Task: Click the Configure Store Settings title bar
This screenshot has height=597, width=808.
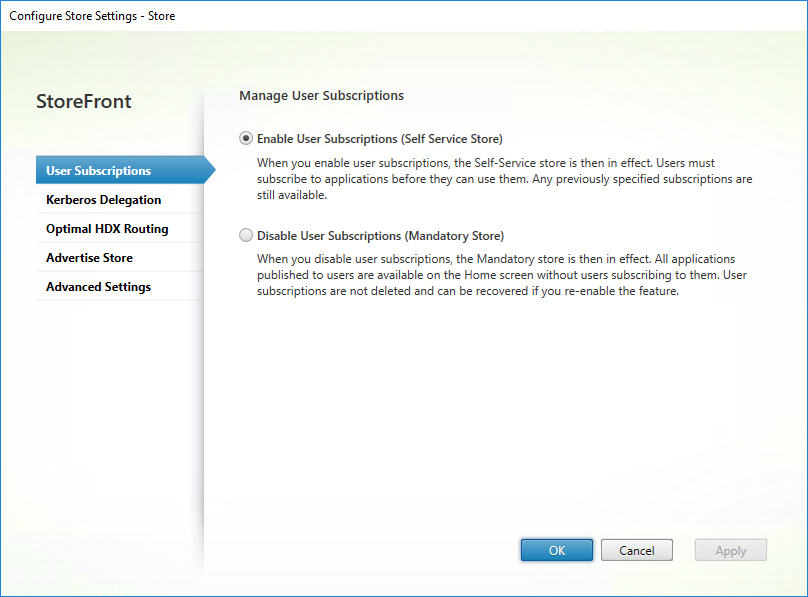Action: pos(92,16)
